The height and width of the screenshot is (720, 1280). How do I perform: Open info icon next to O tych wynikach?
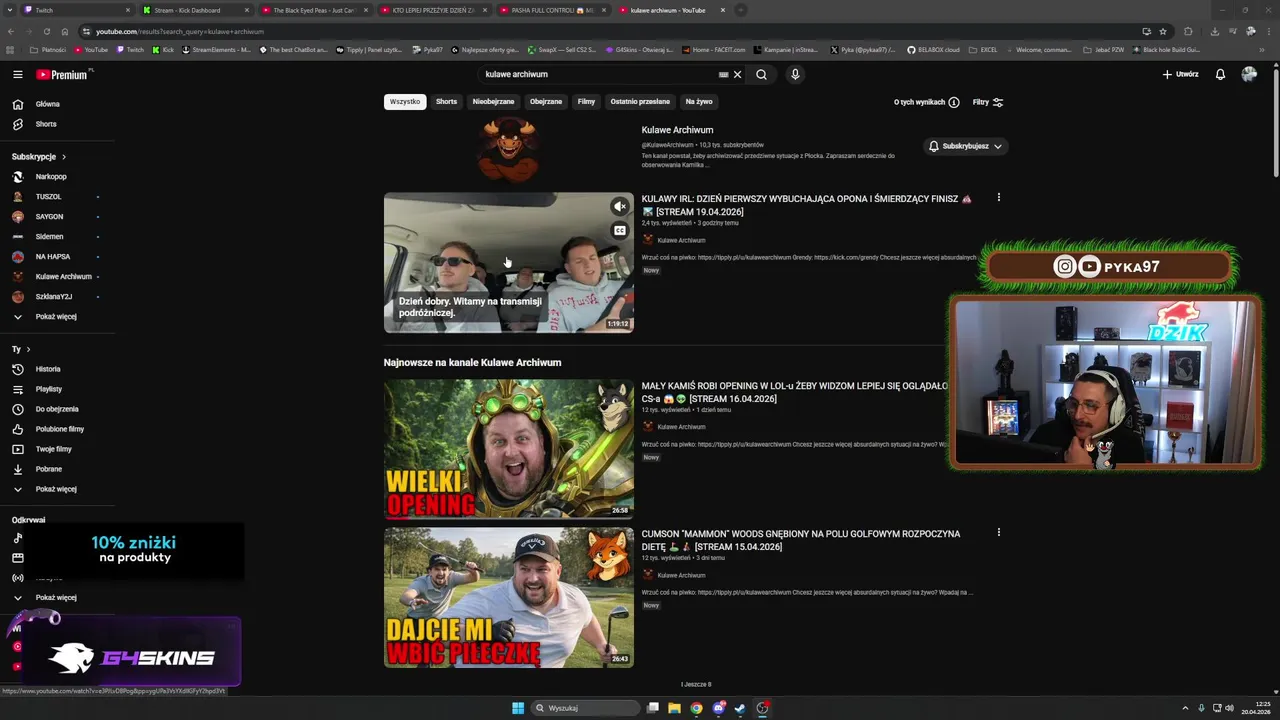954,102
